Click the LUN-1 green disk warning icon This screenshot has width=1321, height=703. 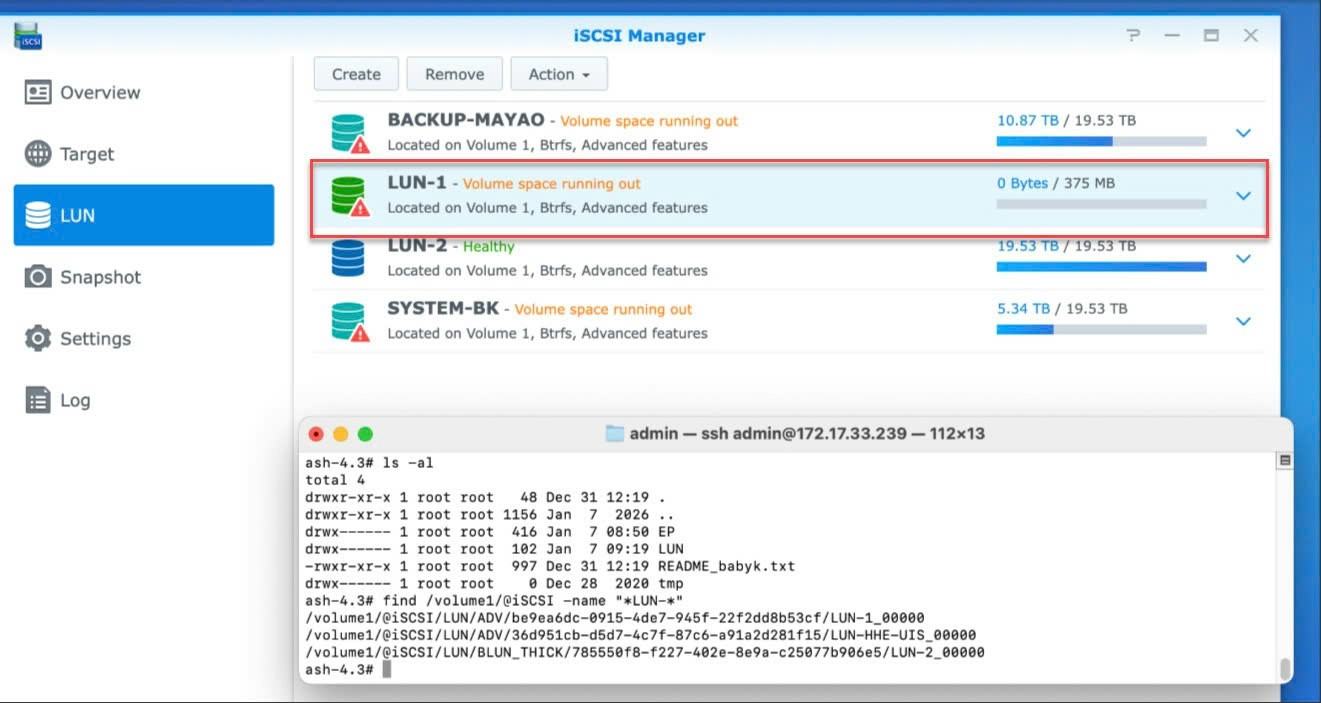tap(350, 196)
